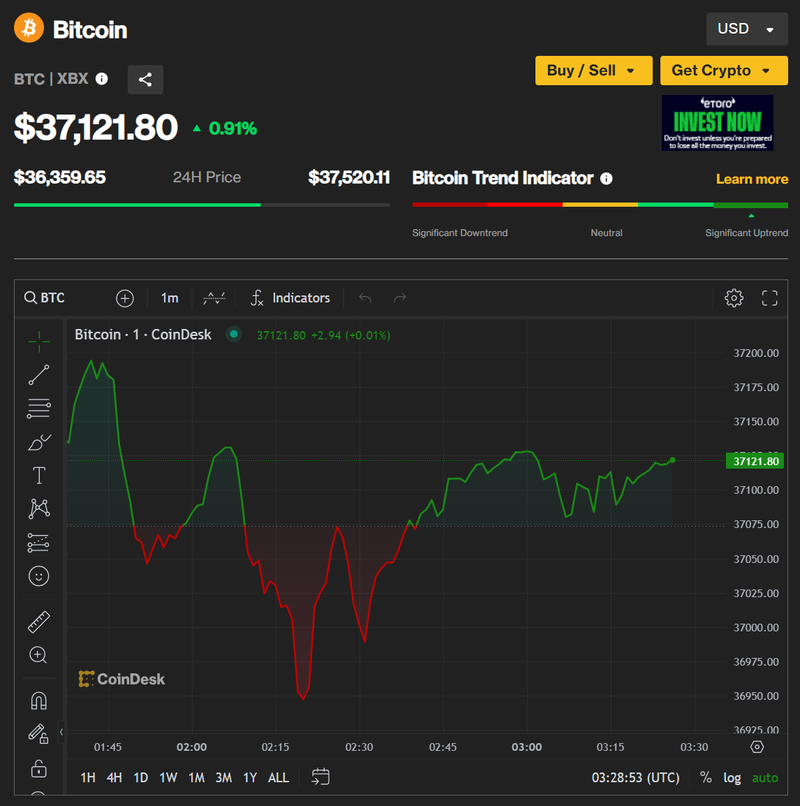The image size is (800, 806).
Task: Click the BTC symbol search field
Action: 60,298
